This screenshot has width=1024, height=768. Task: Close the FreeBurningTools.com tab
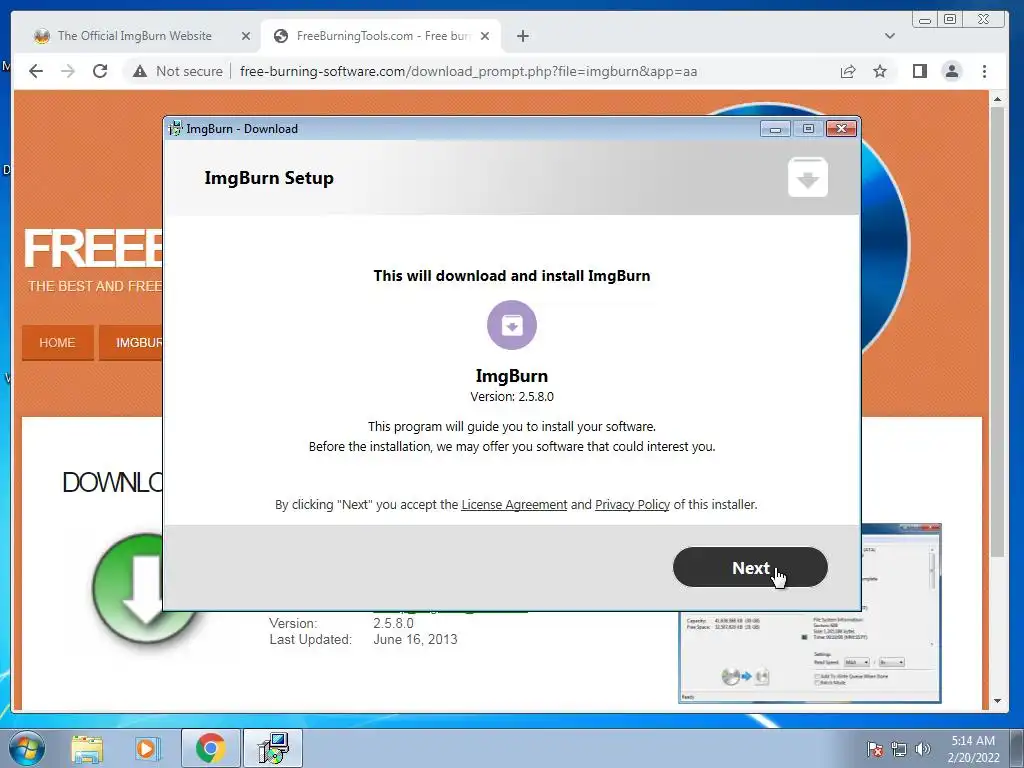pos(485,36)
